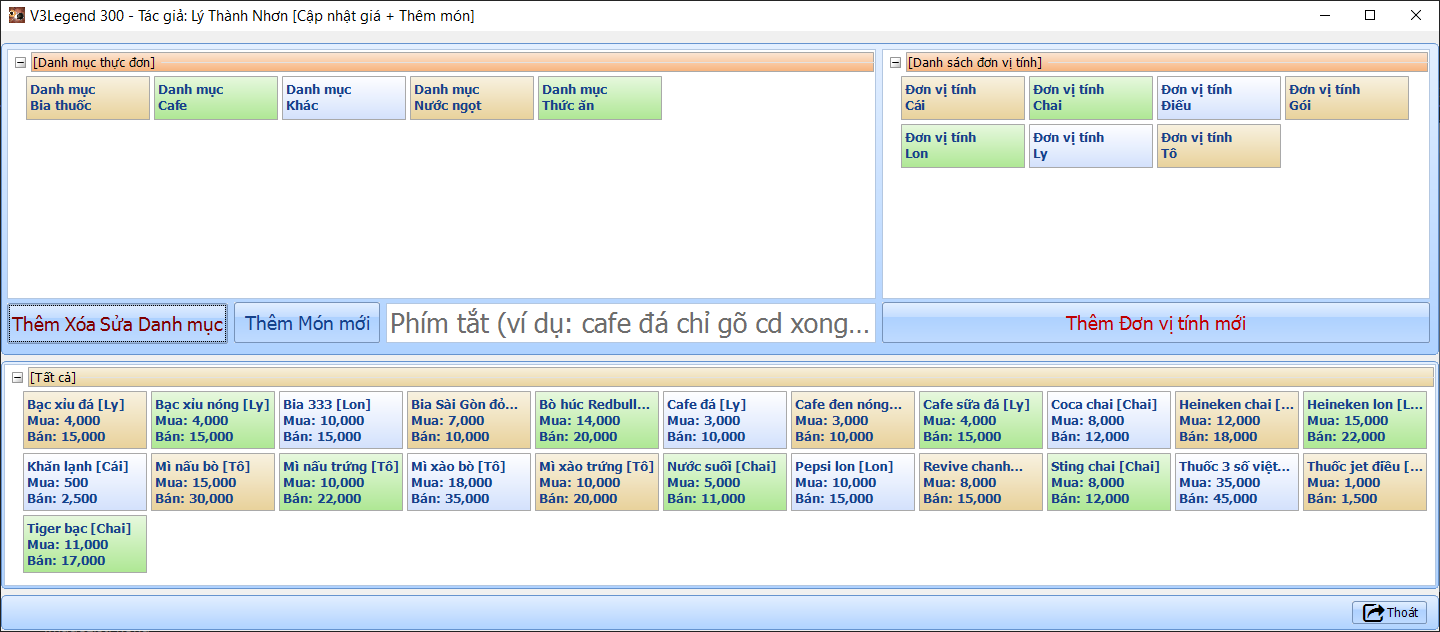Select the Đơn vị tính Tô tile
Screen dimensions: 1440x632
[1219, 146]
